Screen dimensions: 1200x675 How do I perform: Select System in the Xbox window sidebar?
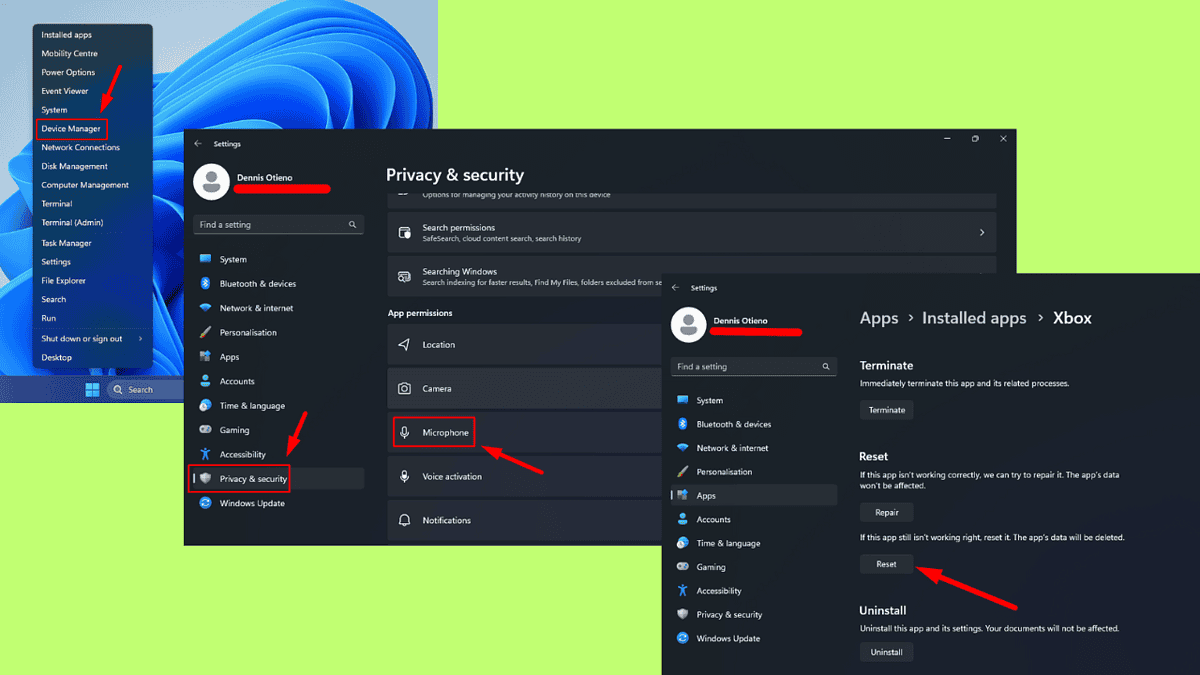[754, 400]
